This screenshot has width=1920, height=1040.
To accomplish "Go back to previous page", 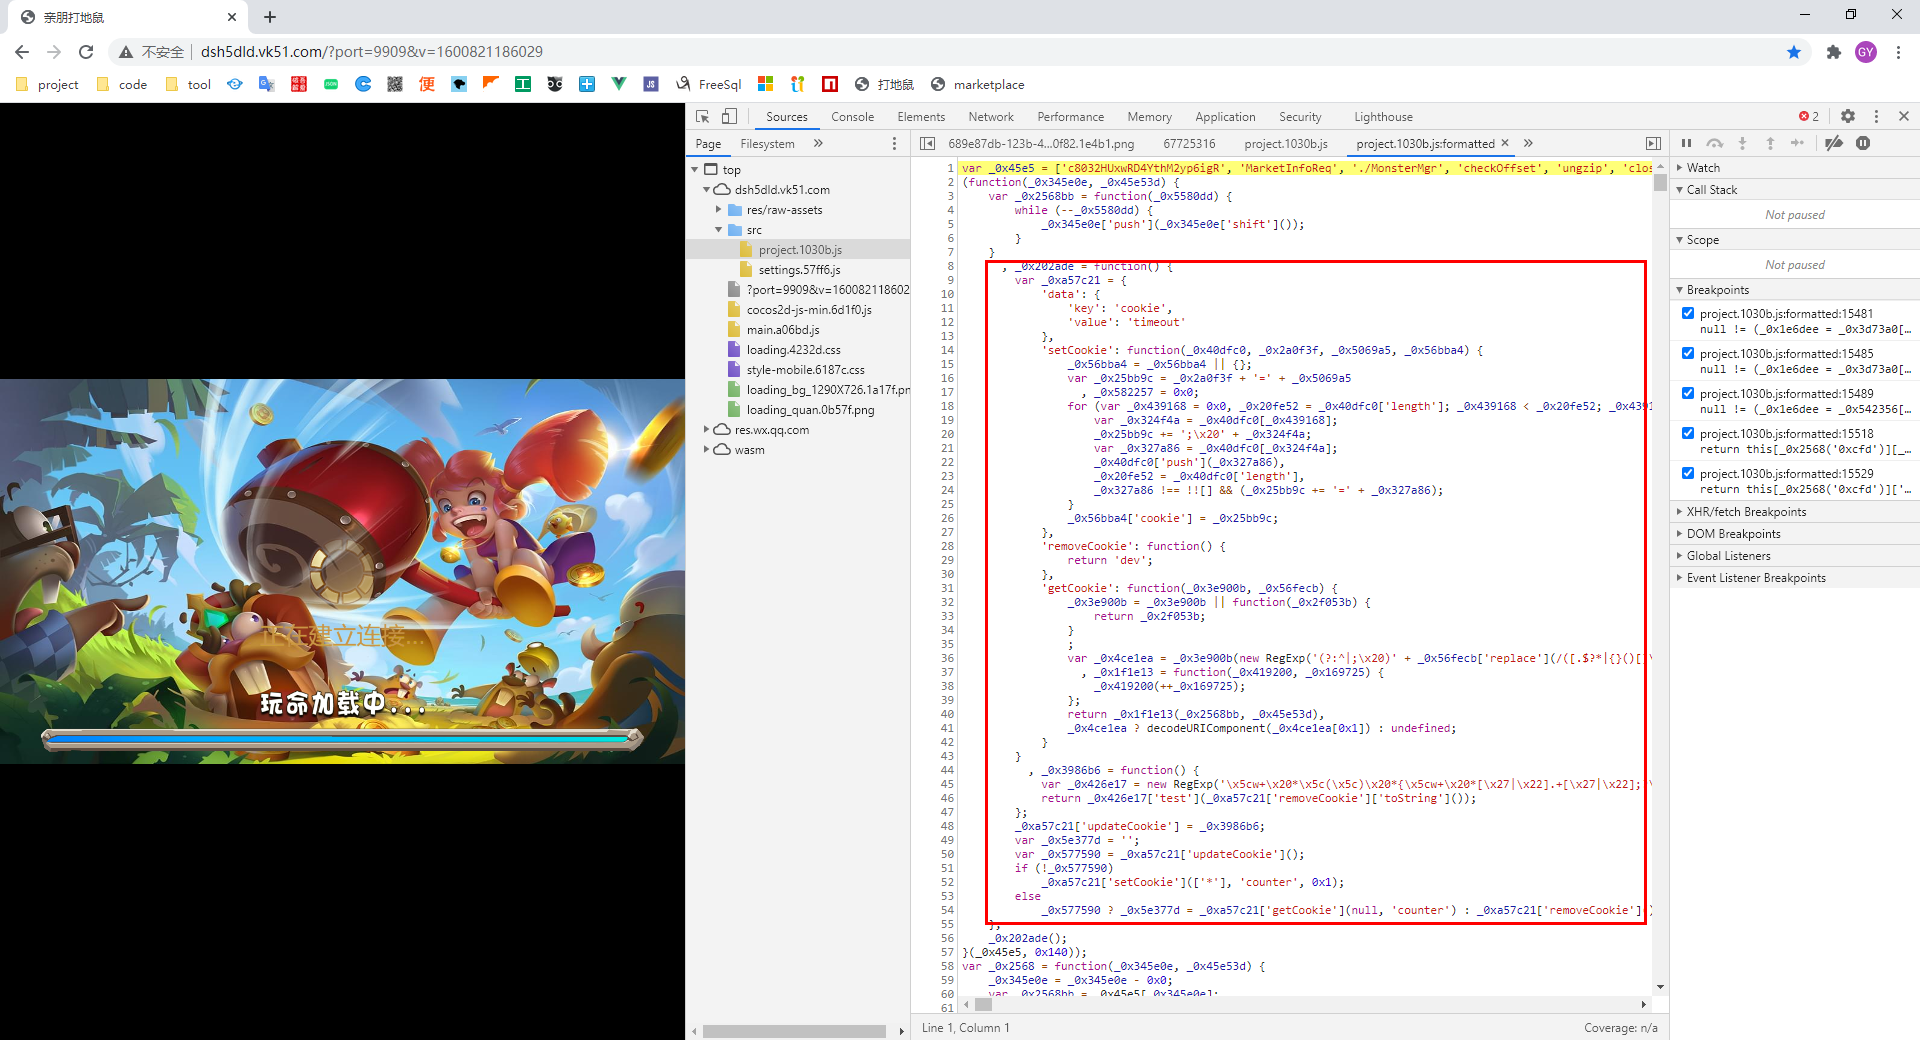I will tap(22, 52).
